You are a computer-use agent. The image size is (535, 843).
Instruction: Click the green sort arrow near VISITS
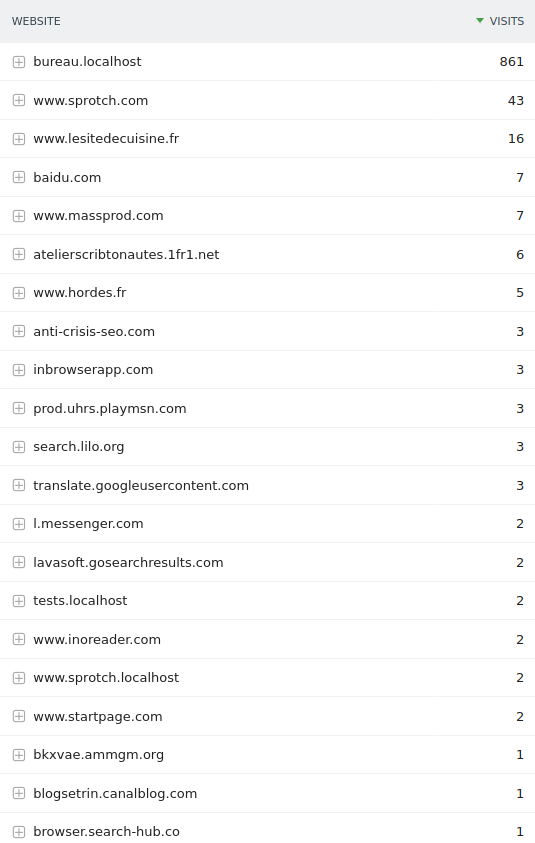pyautogui.click(x=480, y=21)
